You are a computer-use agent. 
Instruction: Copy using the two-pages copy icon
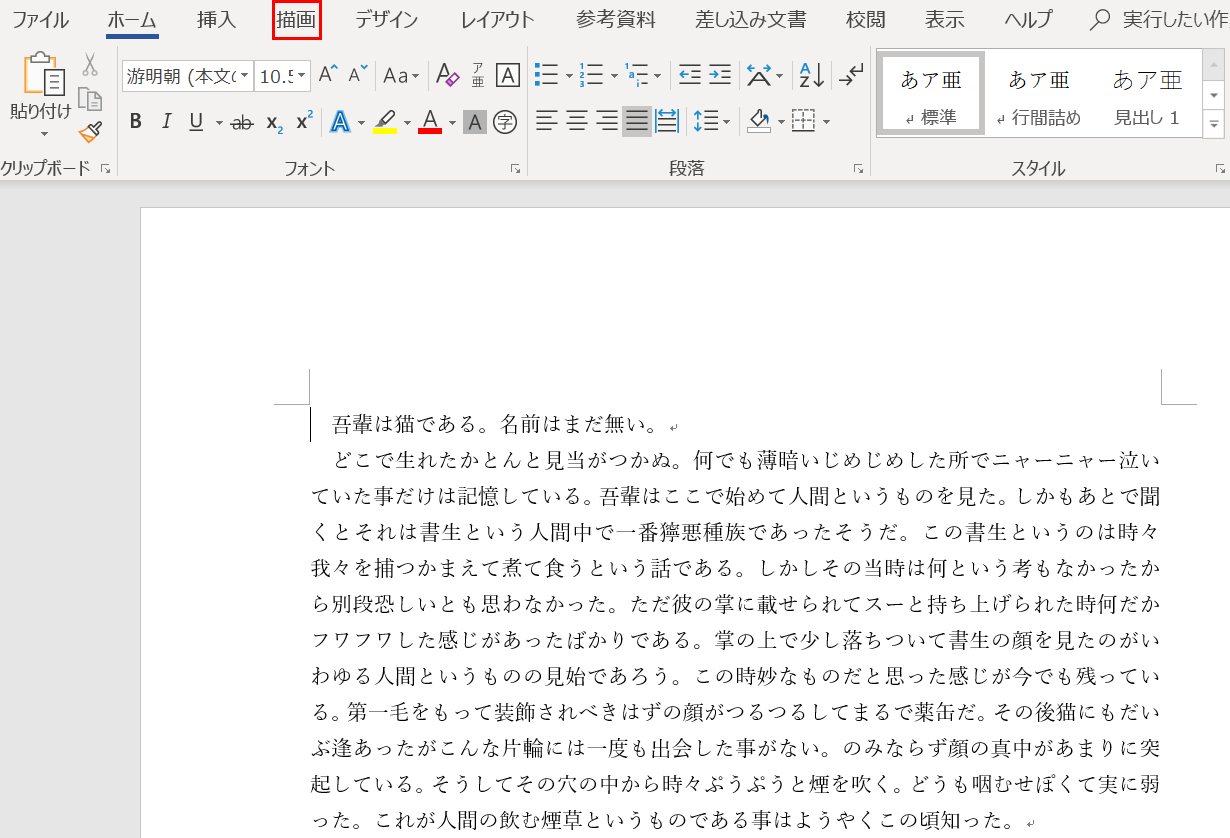[x=90, y=99]
